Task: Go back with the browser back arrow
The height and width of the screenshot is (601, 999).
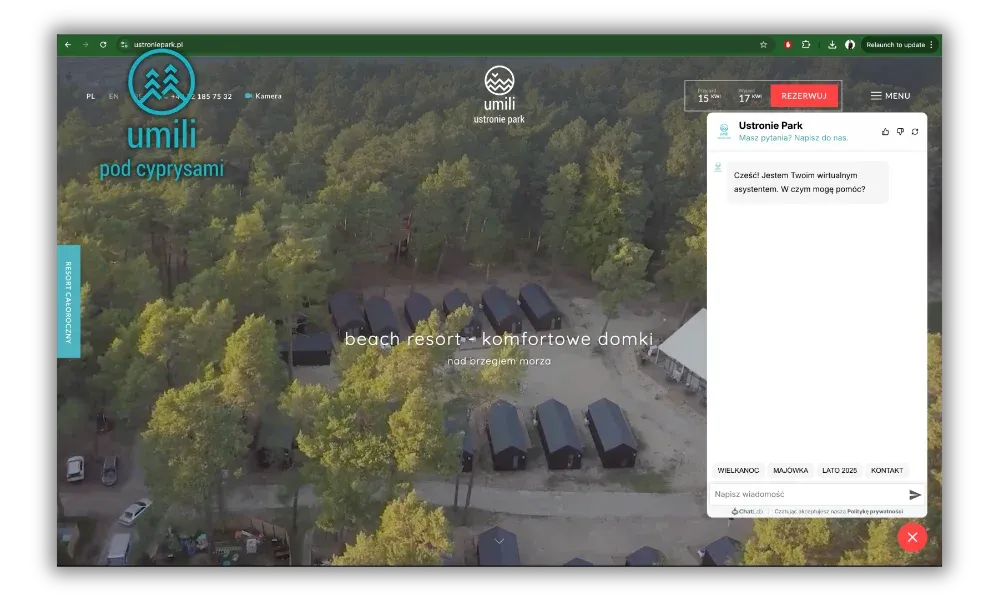Action: (68, 45)
